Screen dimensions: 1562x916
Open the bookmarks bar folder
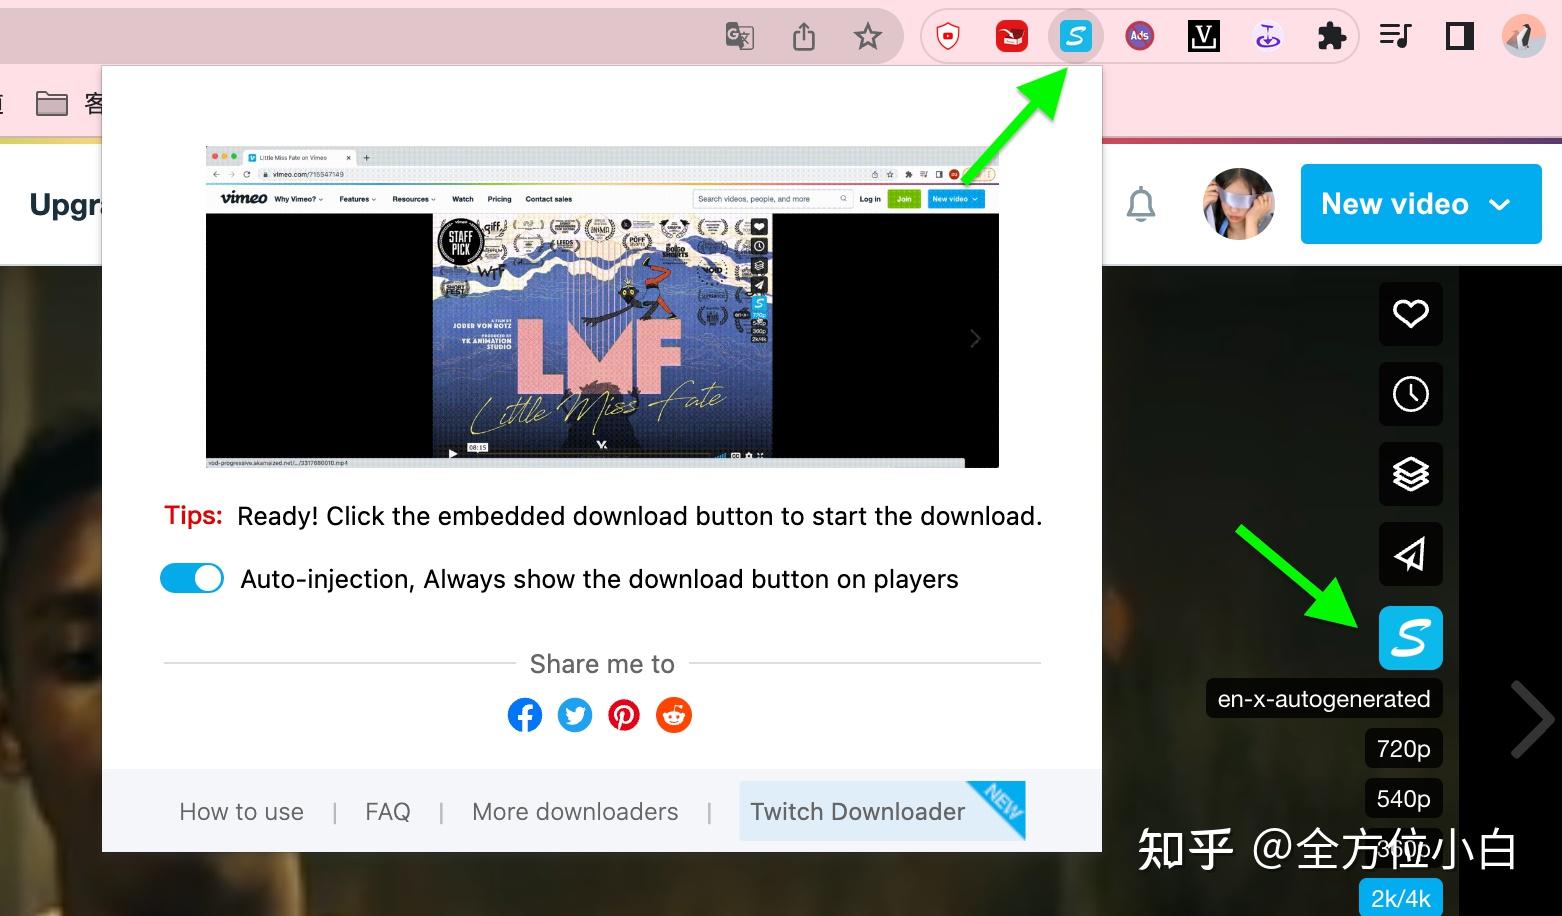52,103
